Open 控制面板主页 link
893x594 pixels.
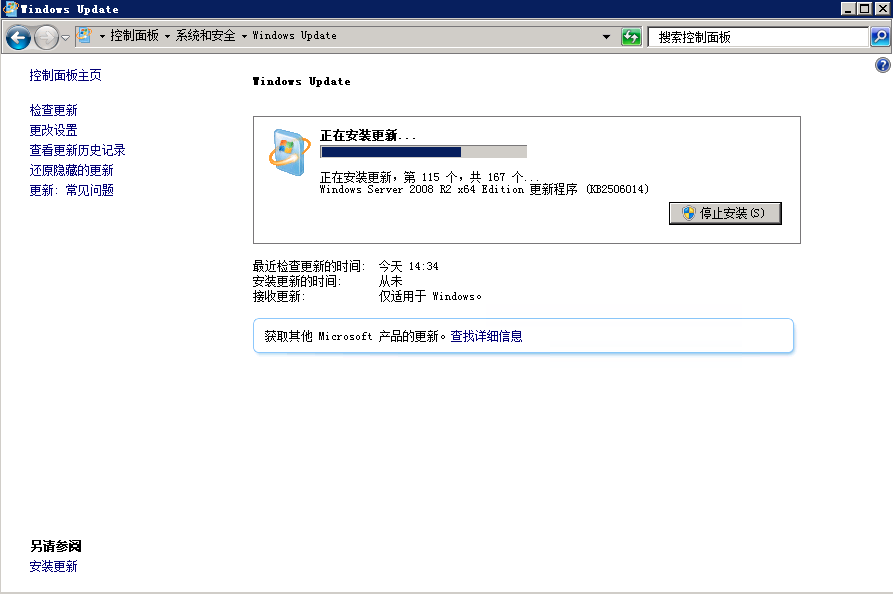pyautogui.click(x=65, y=75)
